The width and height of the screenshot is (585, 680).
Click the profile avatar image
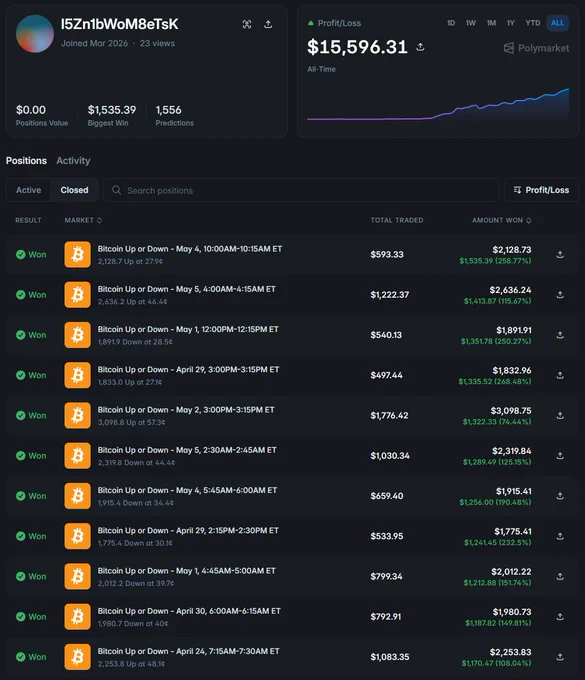pos(35,34)
